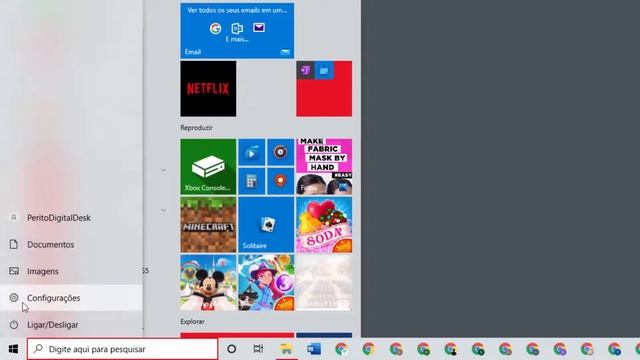Open the Bubble Witch 3 game tile
This screenshot has height=360, width=640.
coord(266,283)
